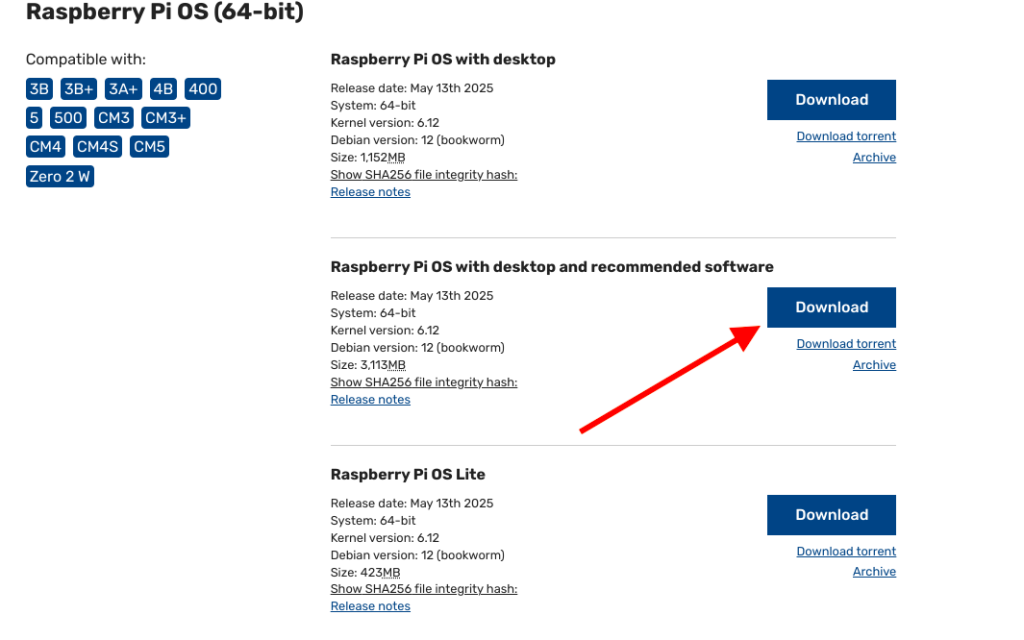Click the CM4S compatibility badge

coord(97,146)
